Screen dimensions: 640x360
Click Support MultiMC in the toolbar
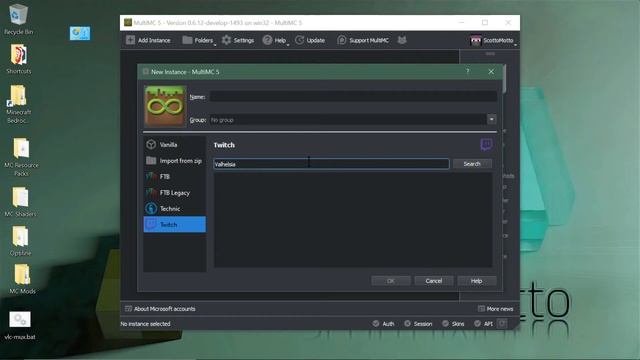point(363,40)
